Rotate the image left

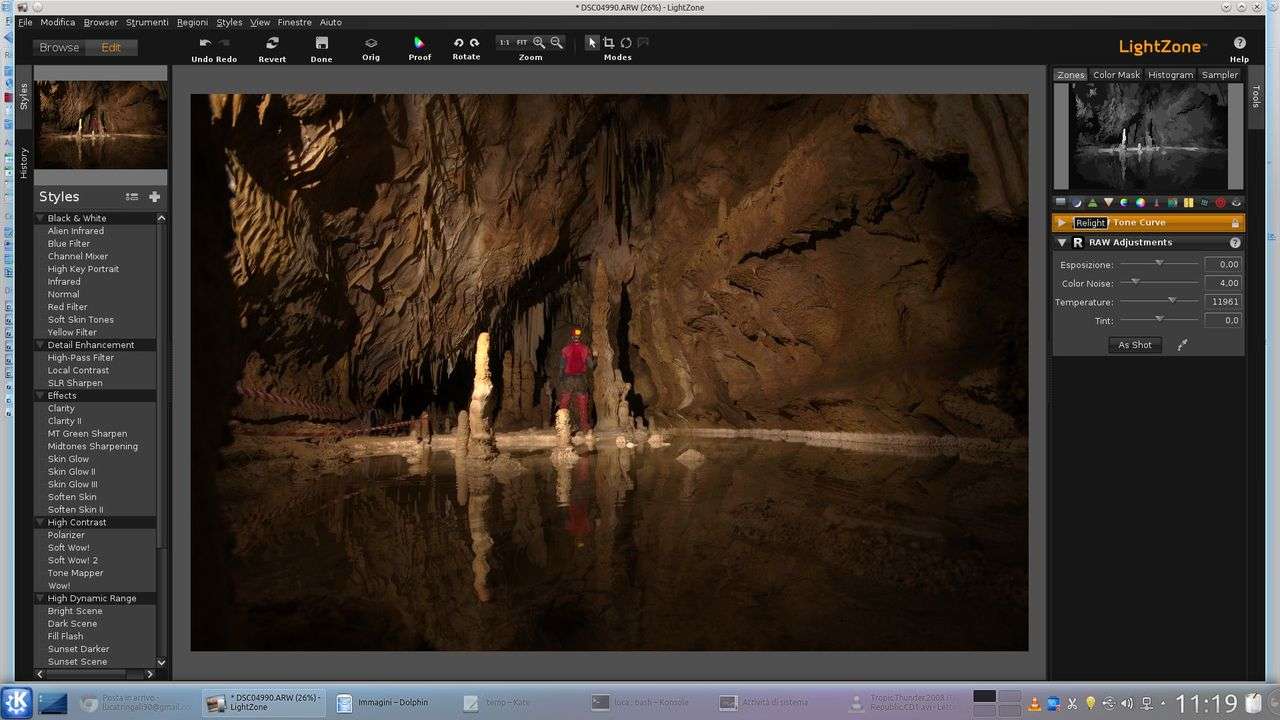click(458, 43)
